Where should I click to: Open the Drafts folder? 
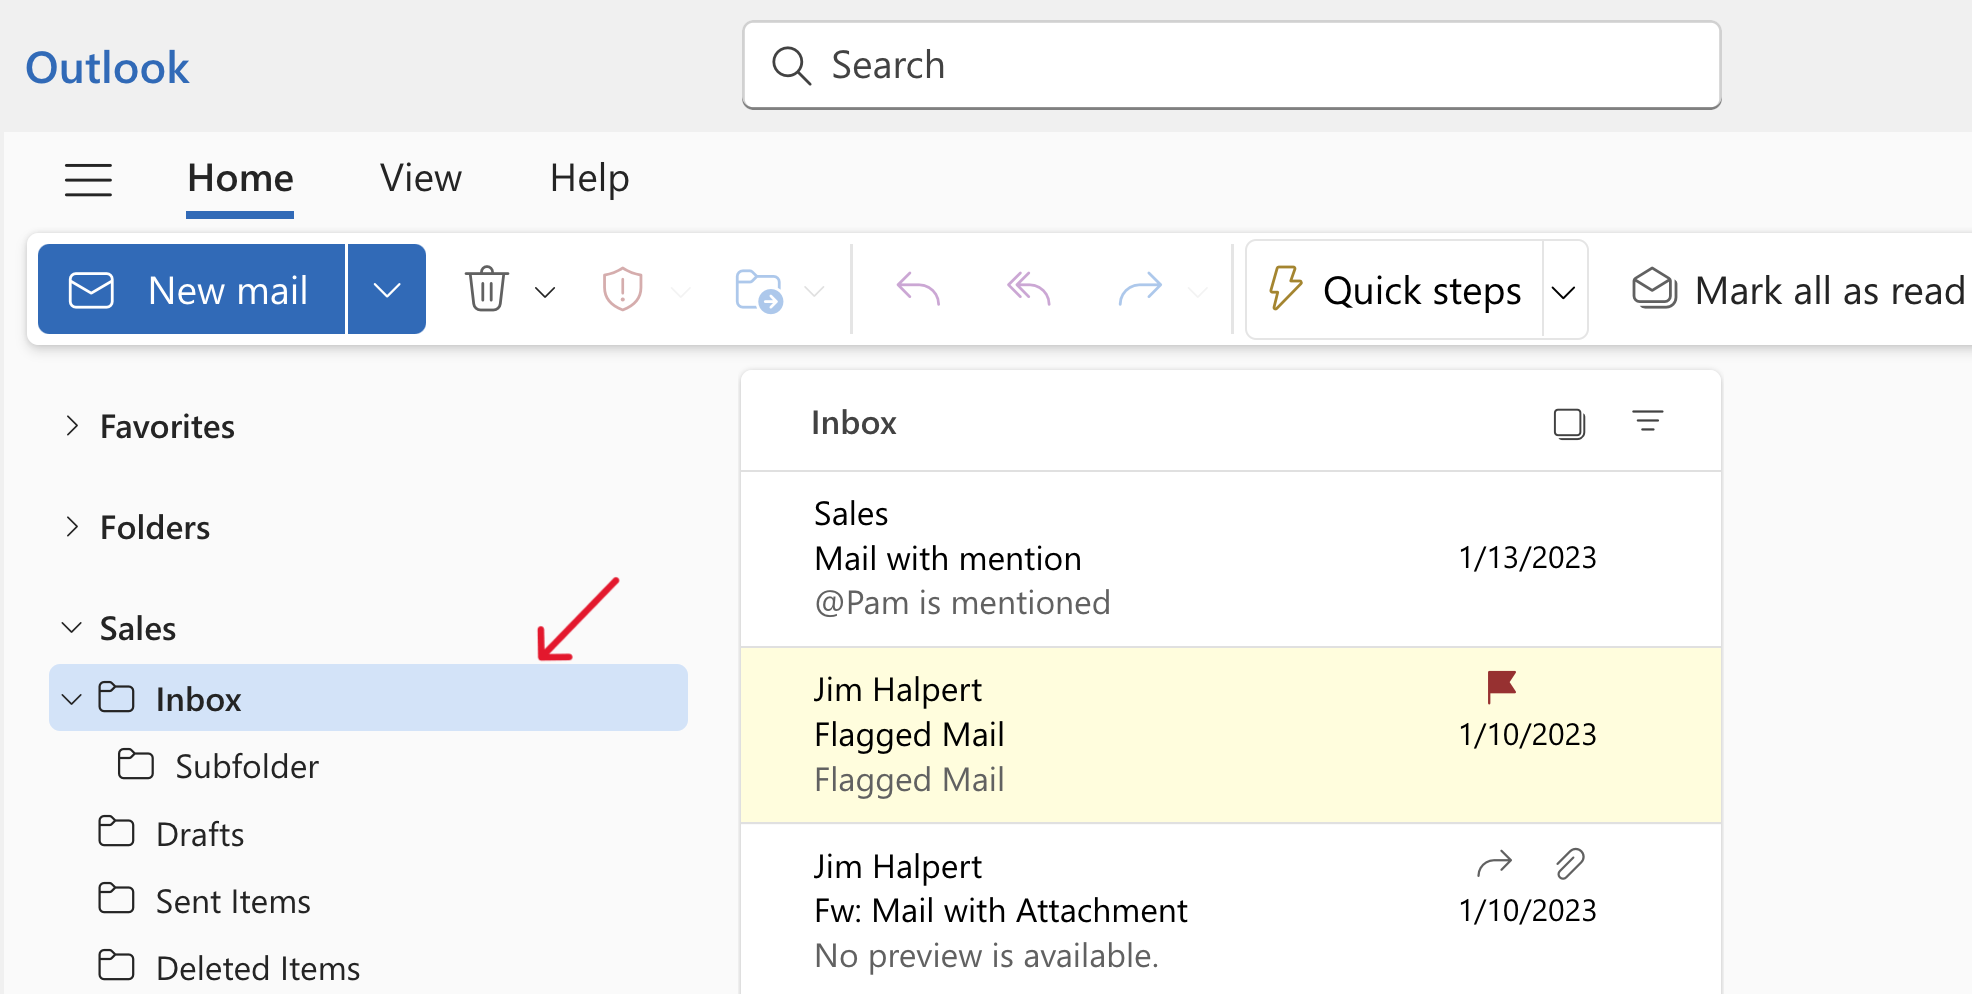199,834
